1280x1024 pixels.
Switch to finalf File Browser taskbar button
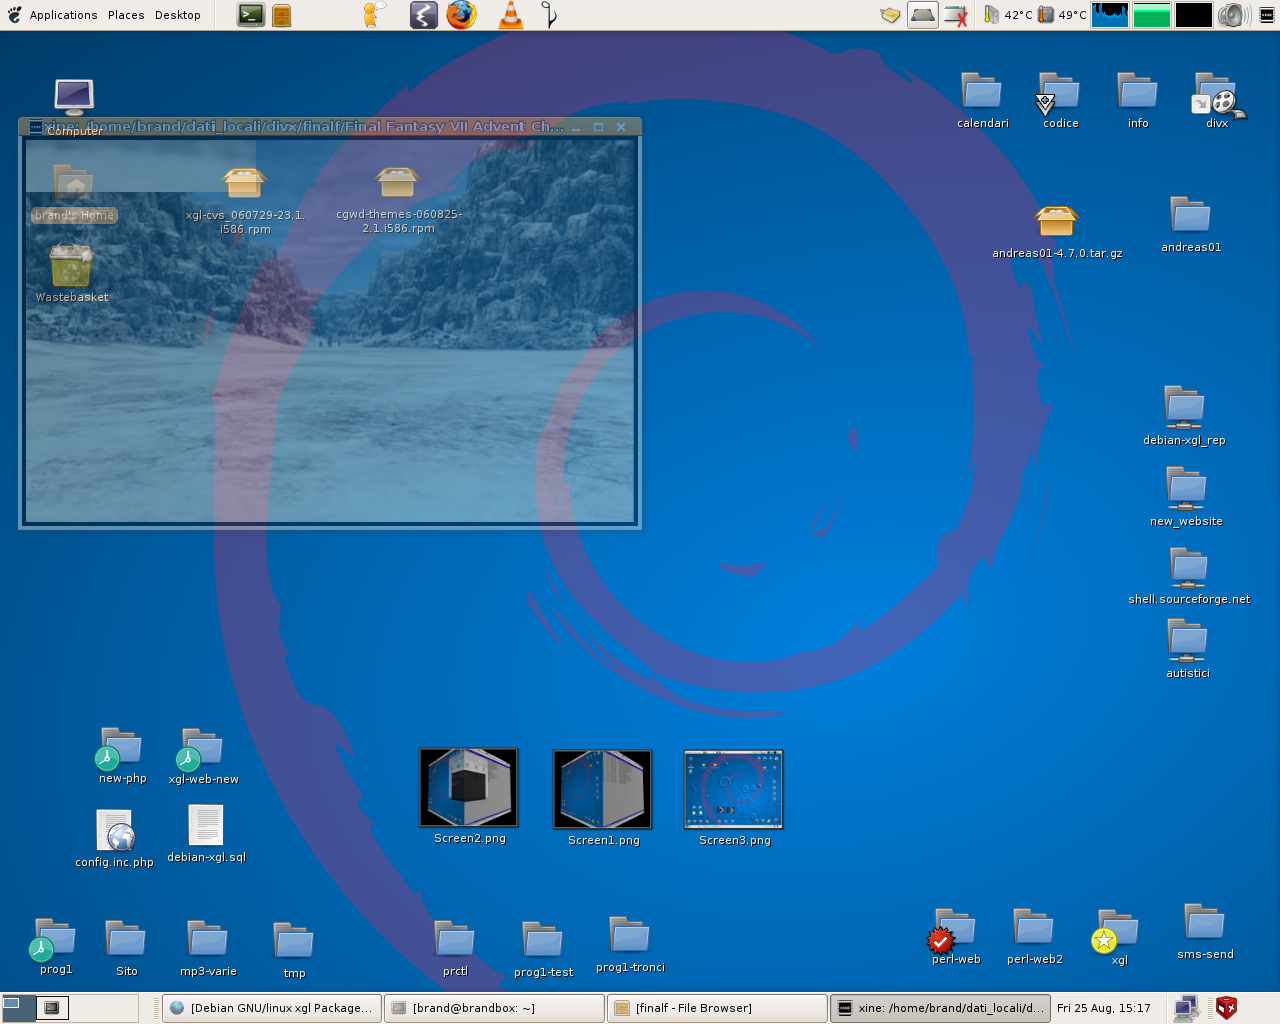point(716,1008)
